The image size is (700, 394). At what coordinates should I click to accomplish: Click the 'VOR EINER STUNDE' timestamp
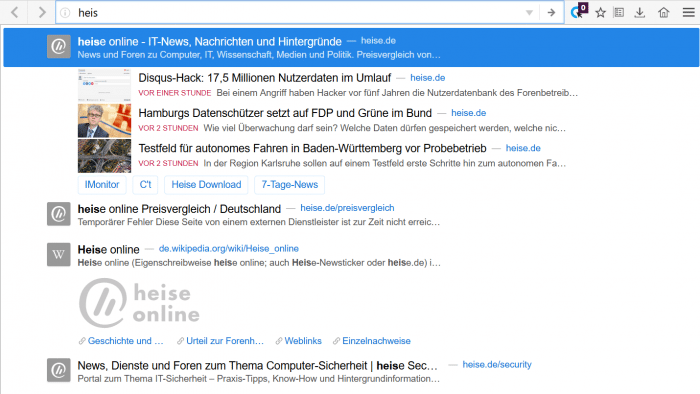[175, 93]
